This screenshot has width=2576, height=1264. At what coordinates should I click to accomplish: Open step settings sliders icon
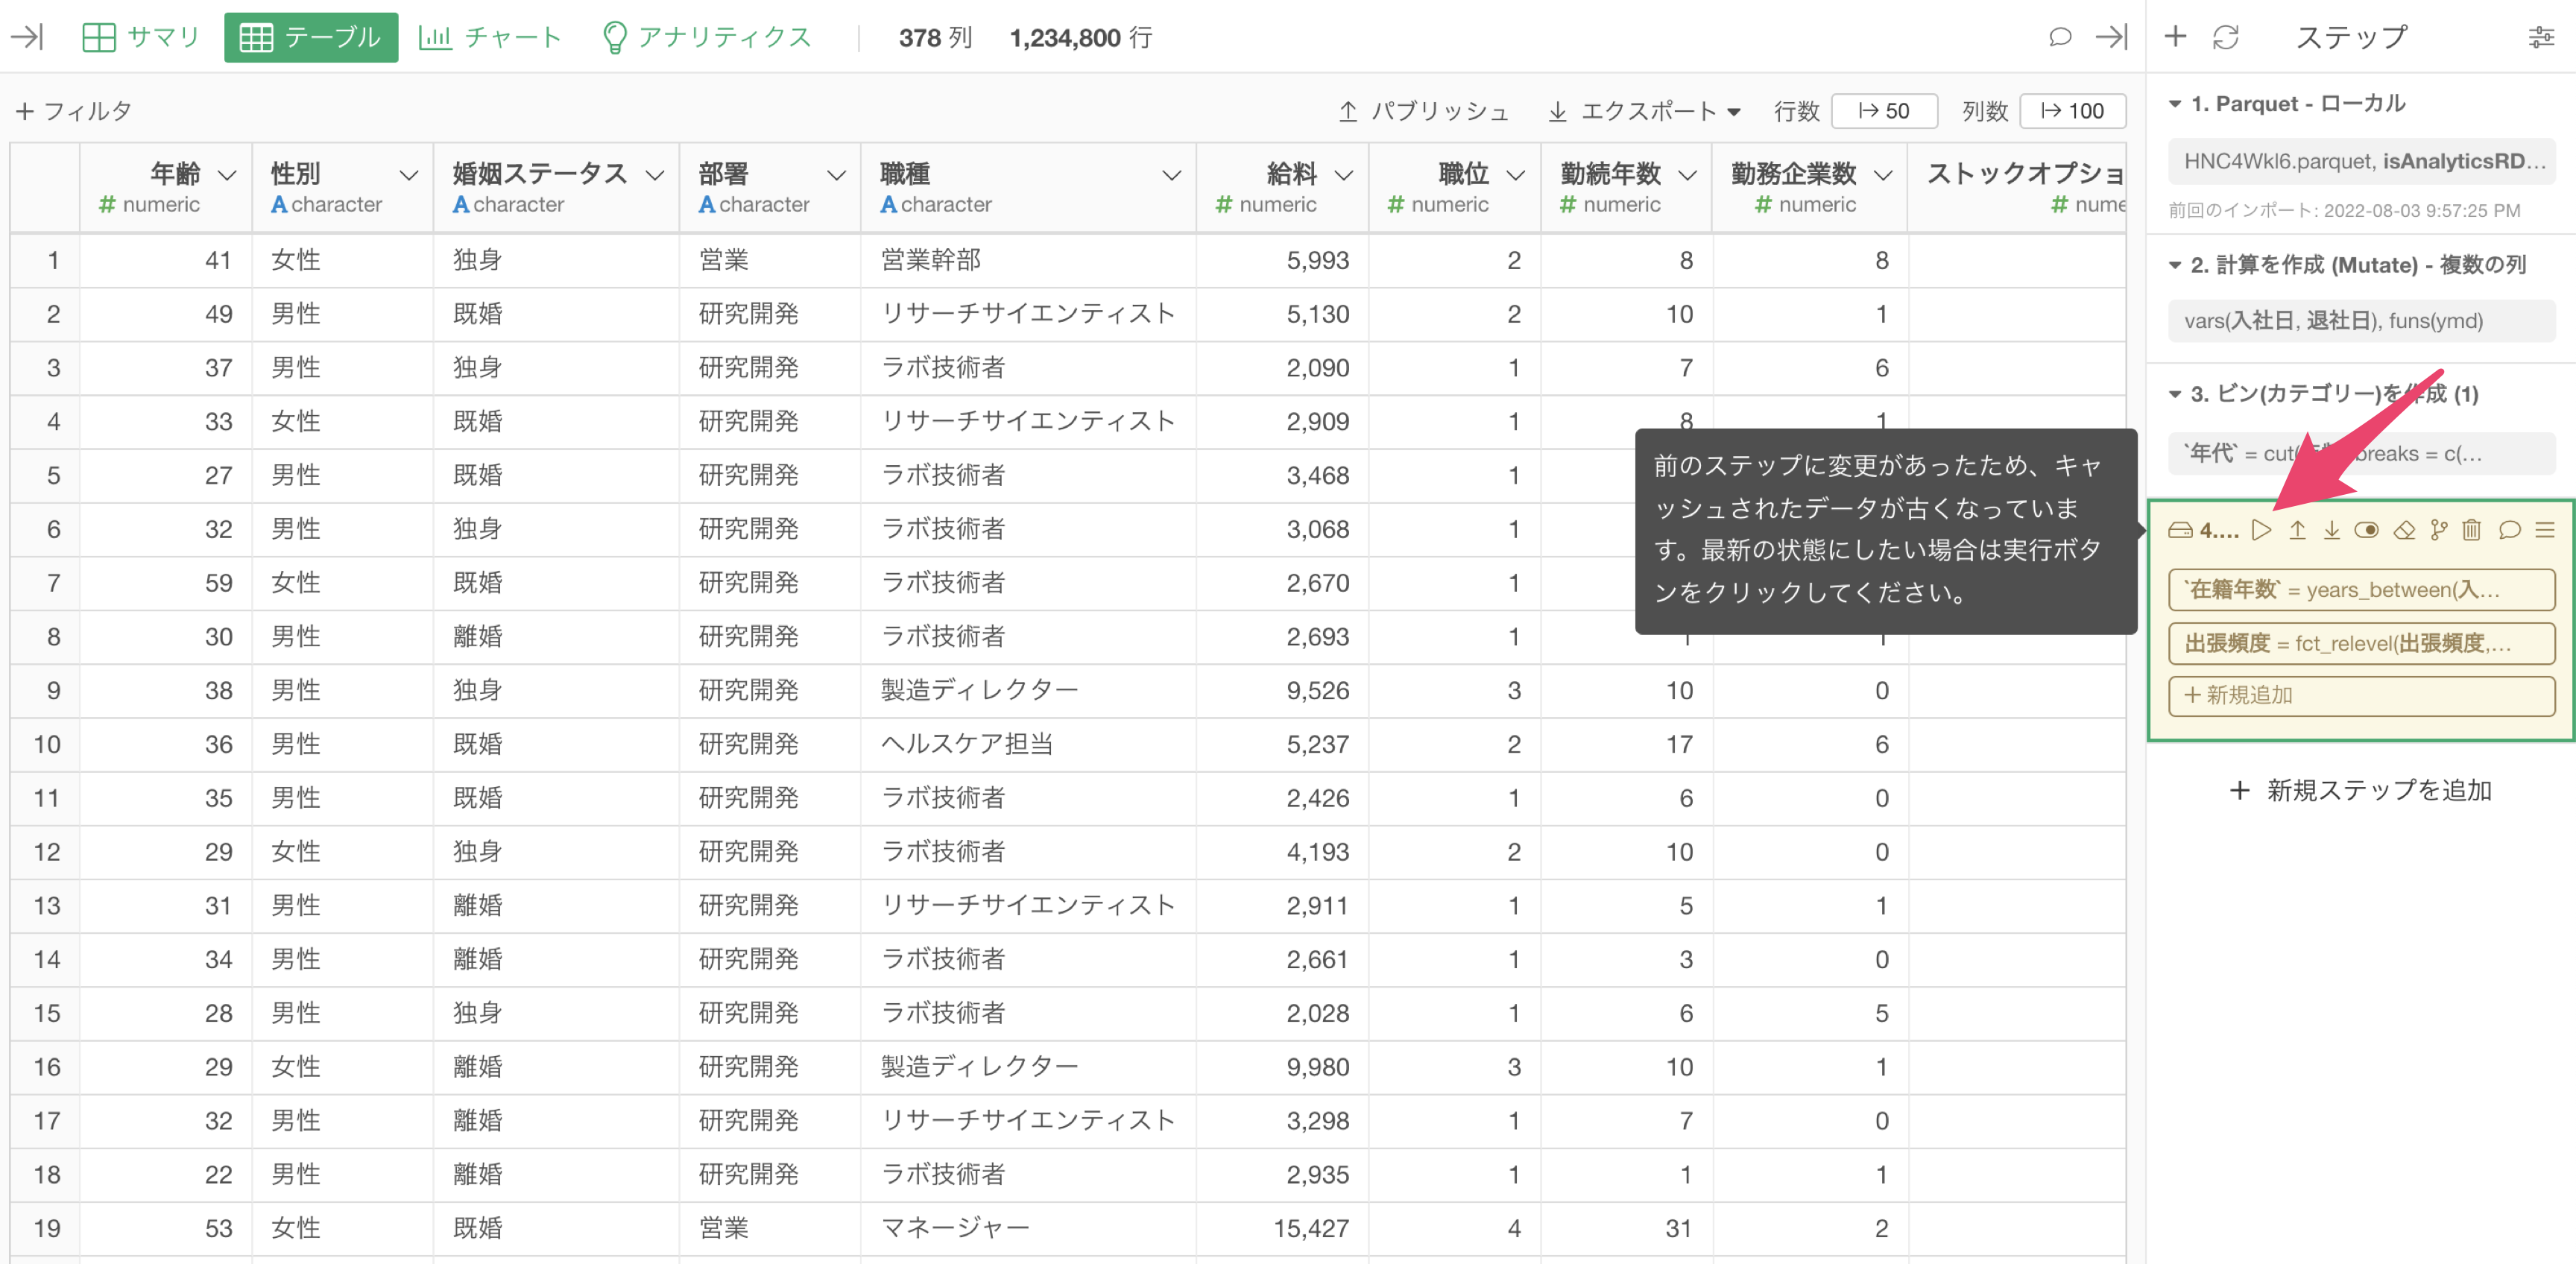2541,38
